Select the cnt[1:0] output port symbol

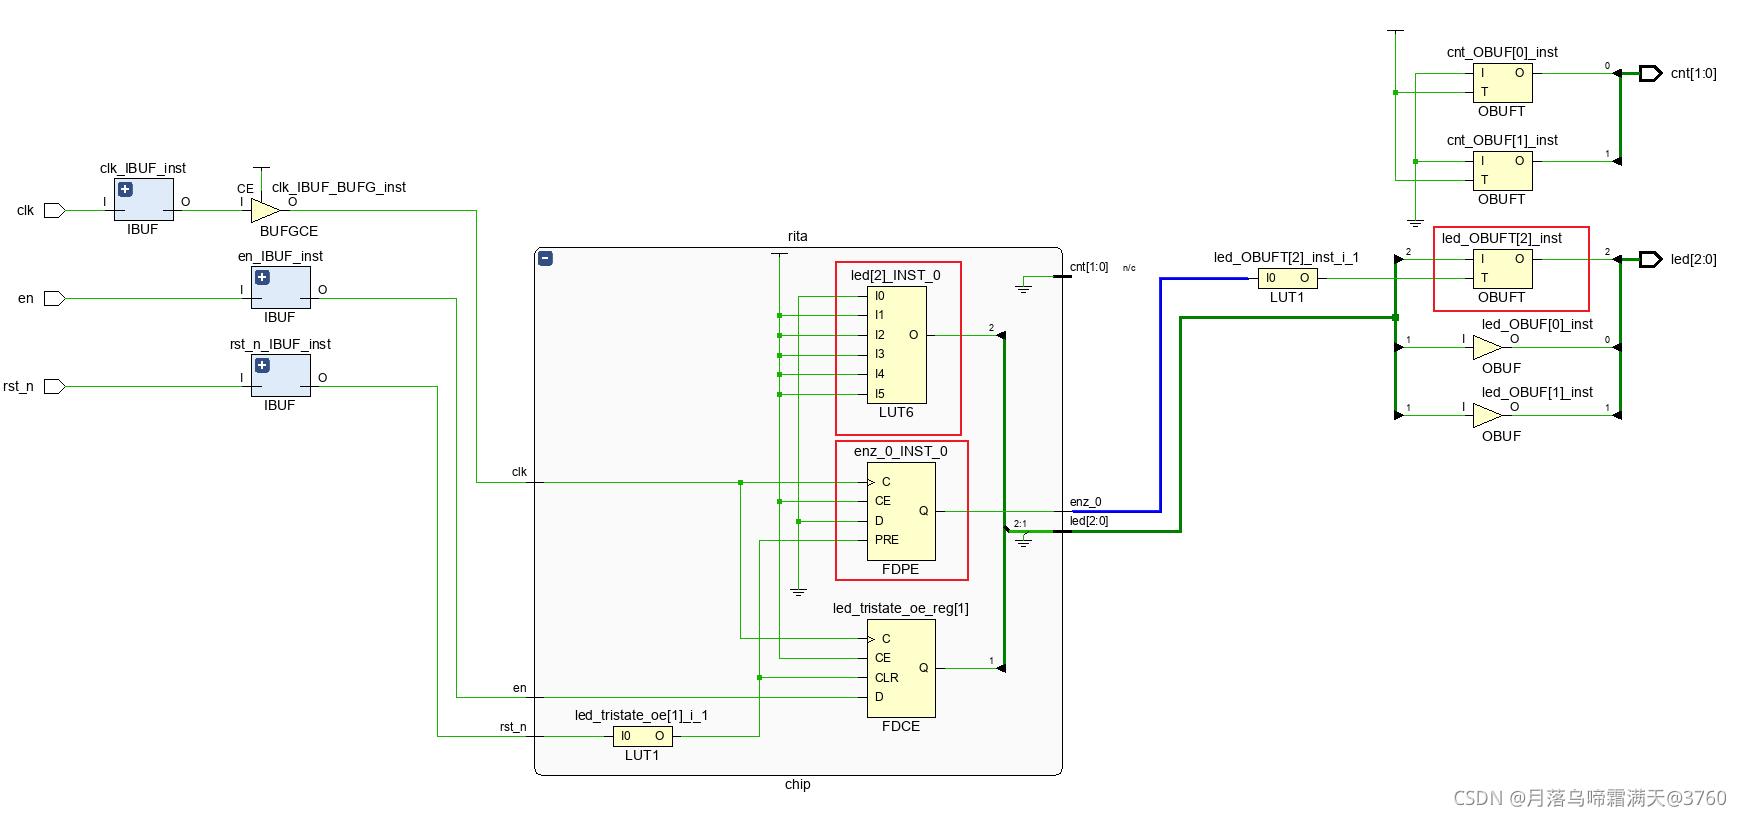tap(1651, 73)
